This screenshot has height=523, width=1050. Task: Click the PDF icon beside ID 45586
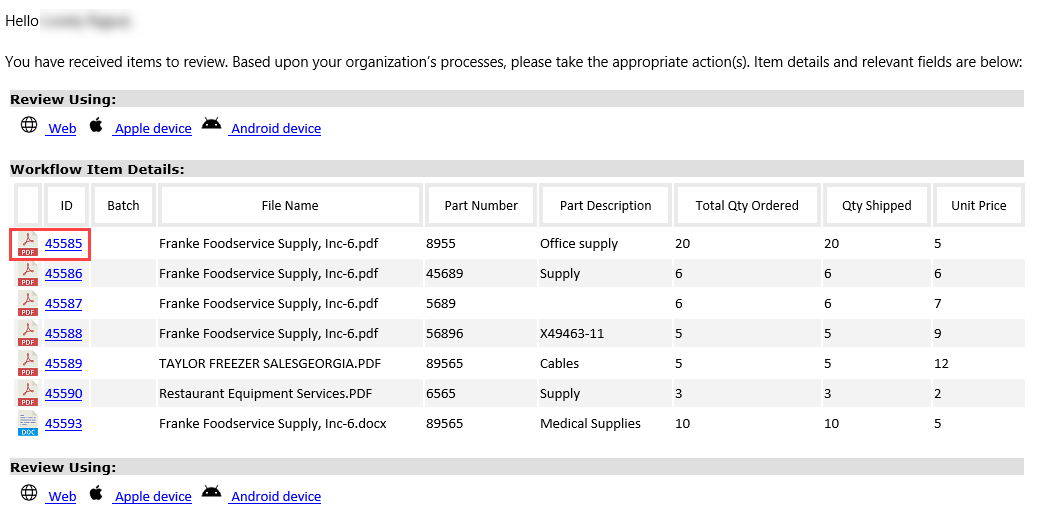coord(27,274)
